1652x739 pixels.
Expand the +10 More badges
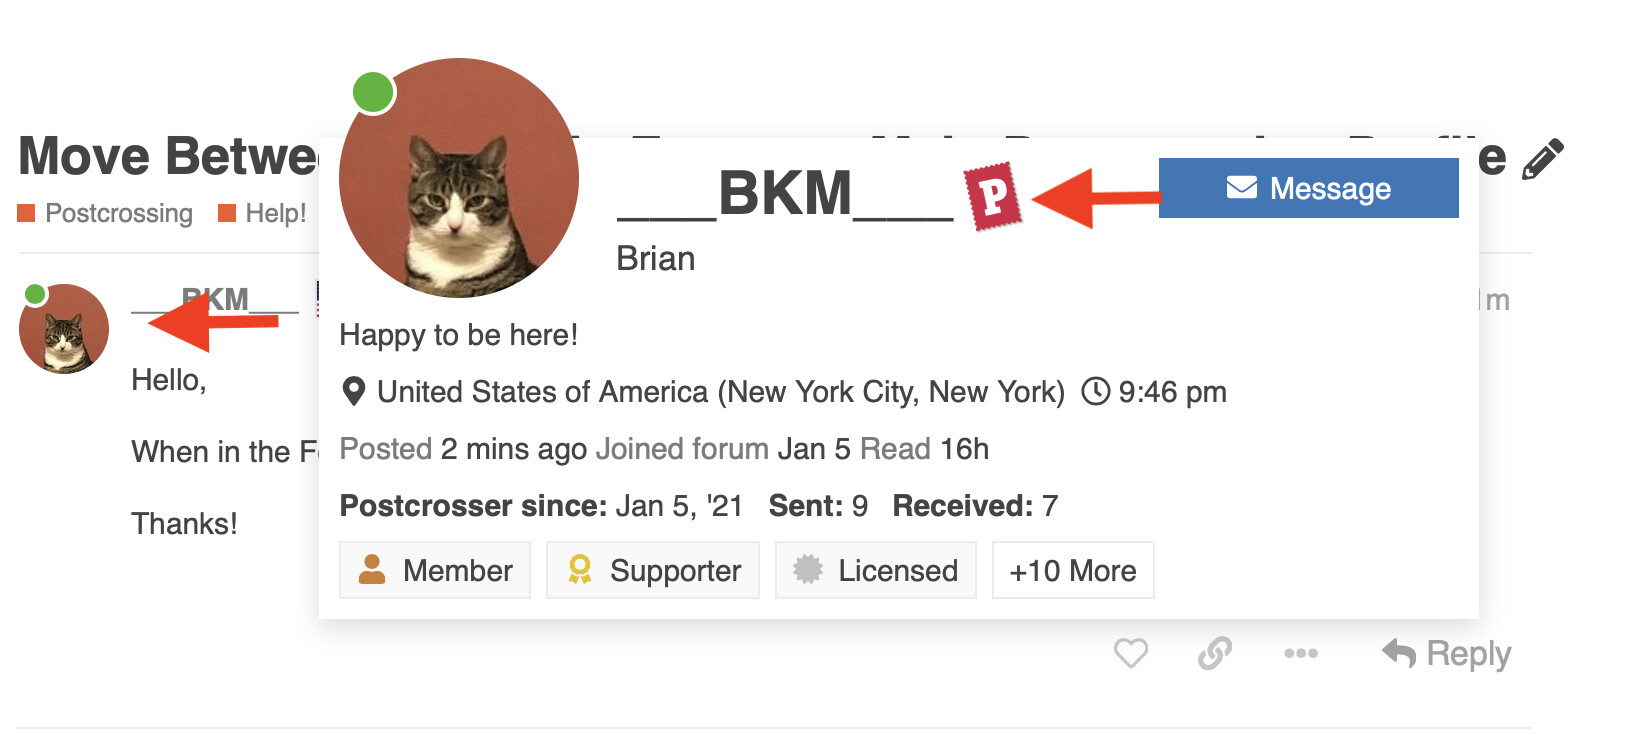pos(1072,570)
